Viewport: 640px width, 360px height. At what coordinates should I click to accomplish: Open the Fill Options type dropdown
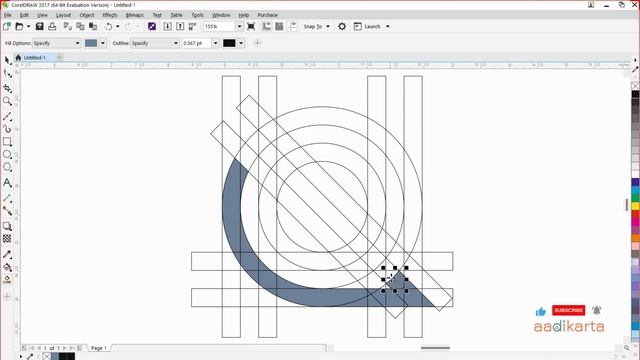coord(57,43)
